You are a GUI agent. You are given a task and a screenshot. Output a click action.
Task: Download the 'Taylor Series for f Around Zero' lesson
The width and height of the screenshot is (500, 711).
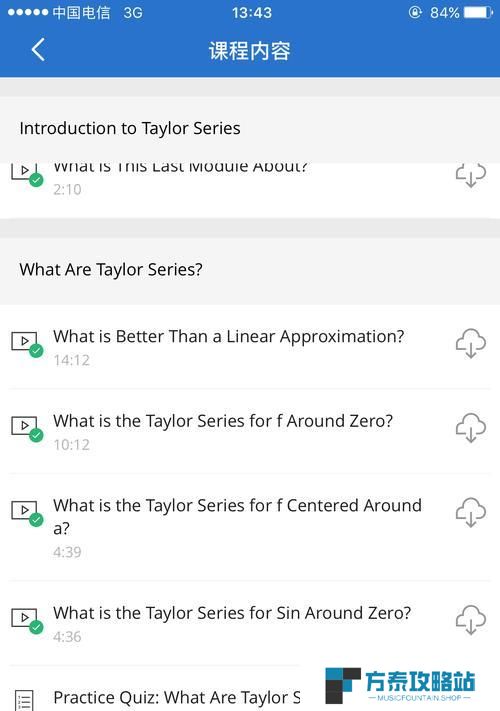click(x=471, y=428)
